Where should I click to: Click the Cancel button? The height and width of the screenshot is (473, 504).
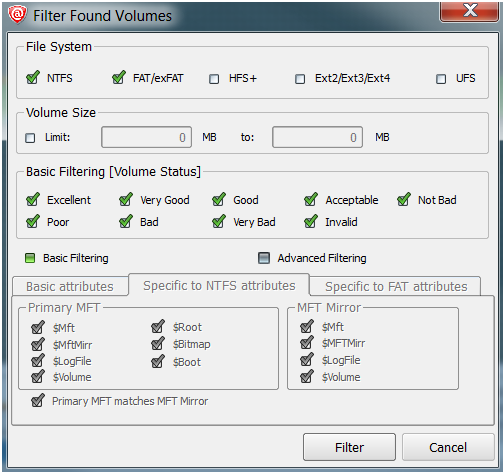[448, 447]
